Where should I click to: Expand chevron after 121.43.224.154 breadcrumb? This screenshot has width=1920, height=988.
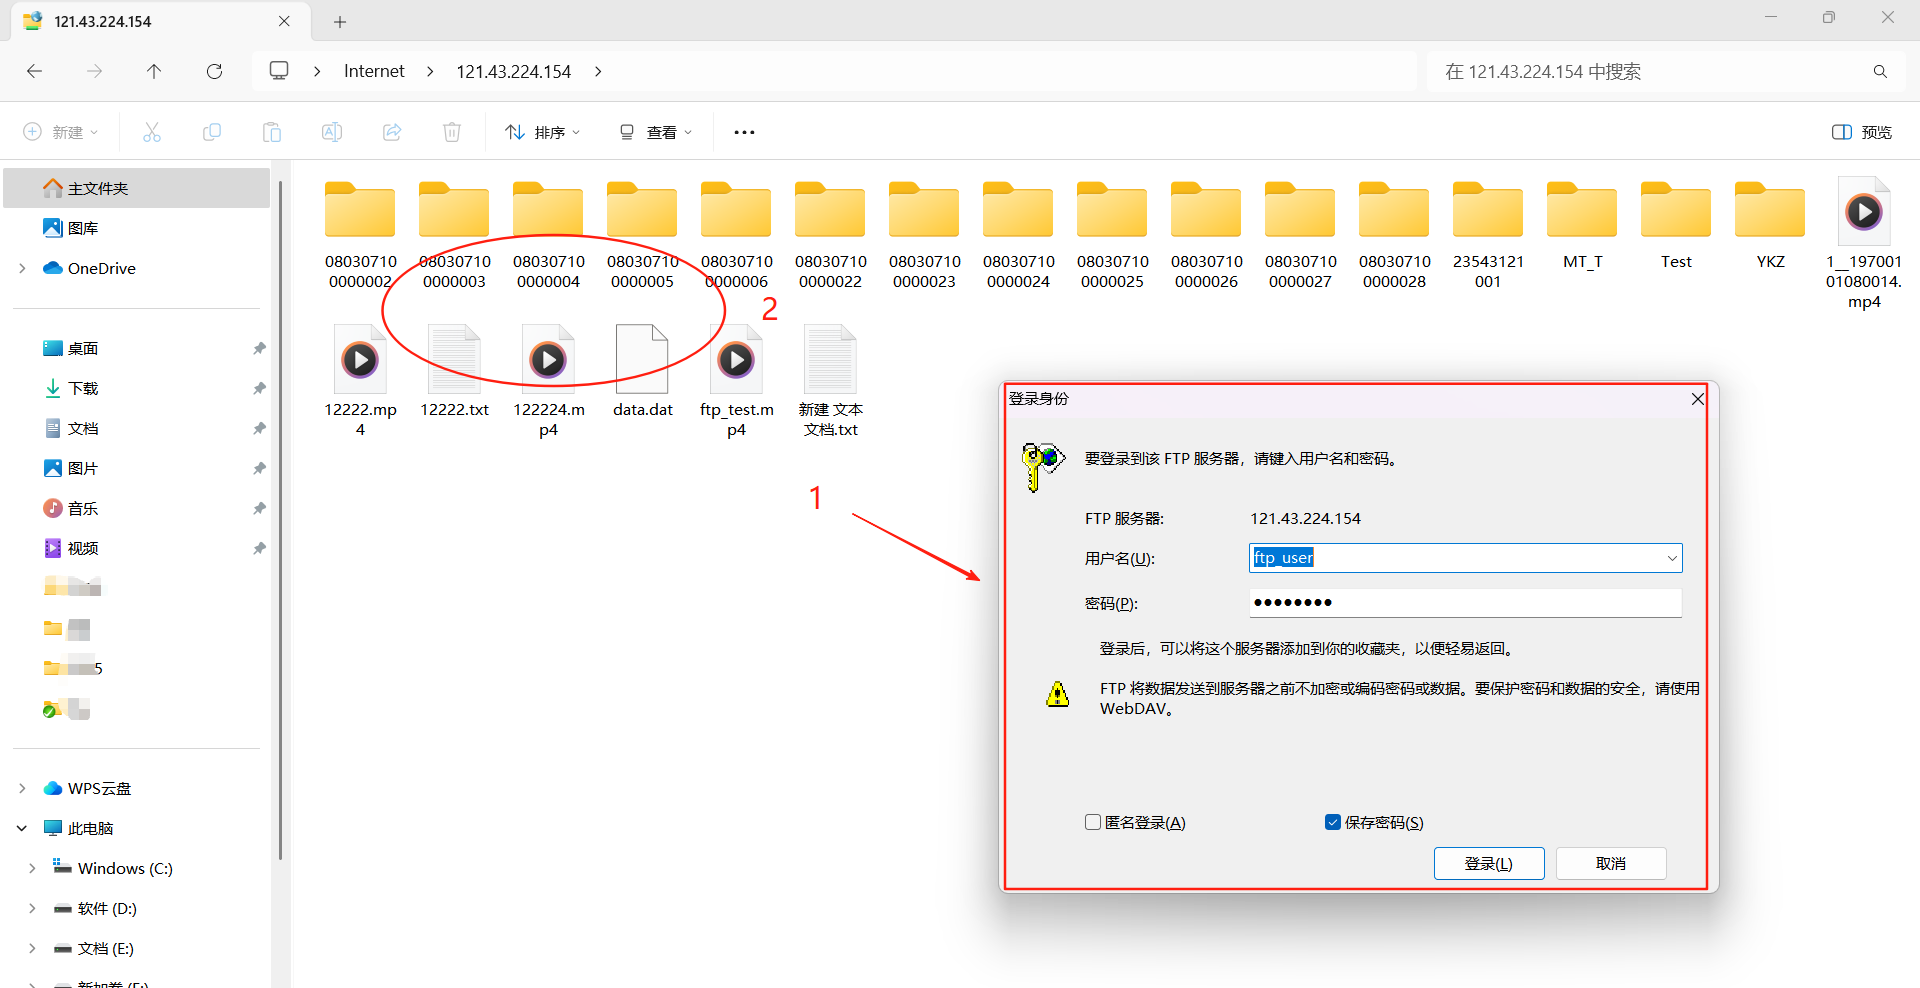[598, 71]
